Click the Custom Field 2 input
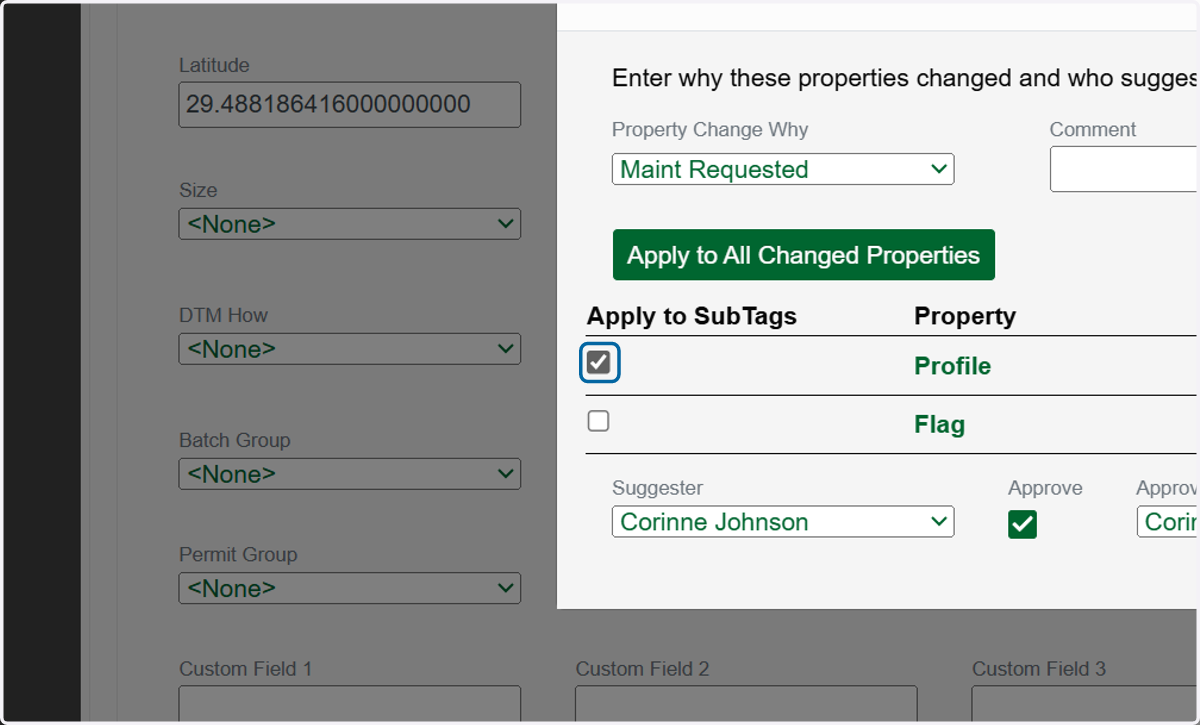The height and width of the screenshot is (725, 1200). [746, 704]
